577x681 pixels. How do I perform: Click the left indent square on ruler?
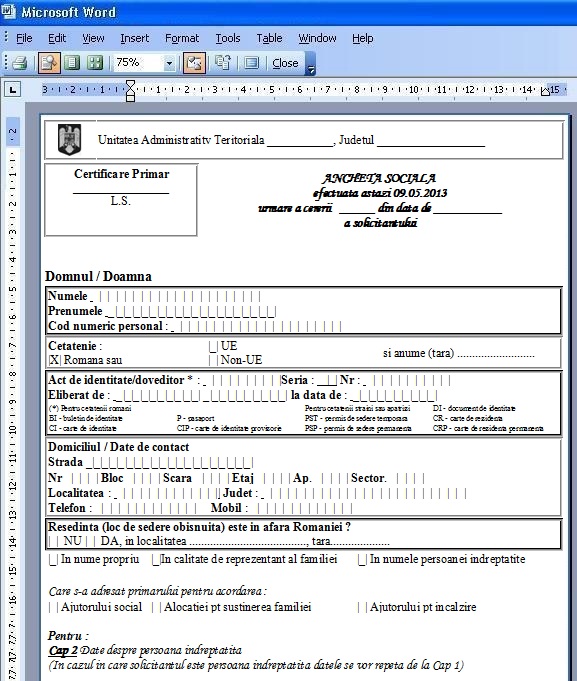[130, 98]
